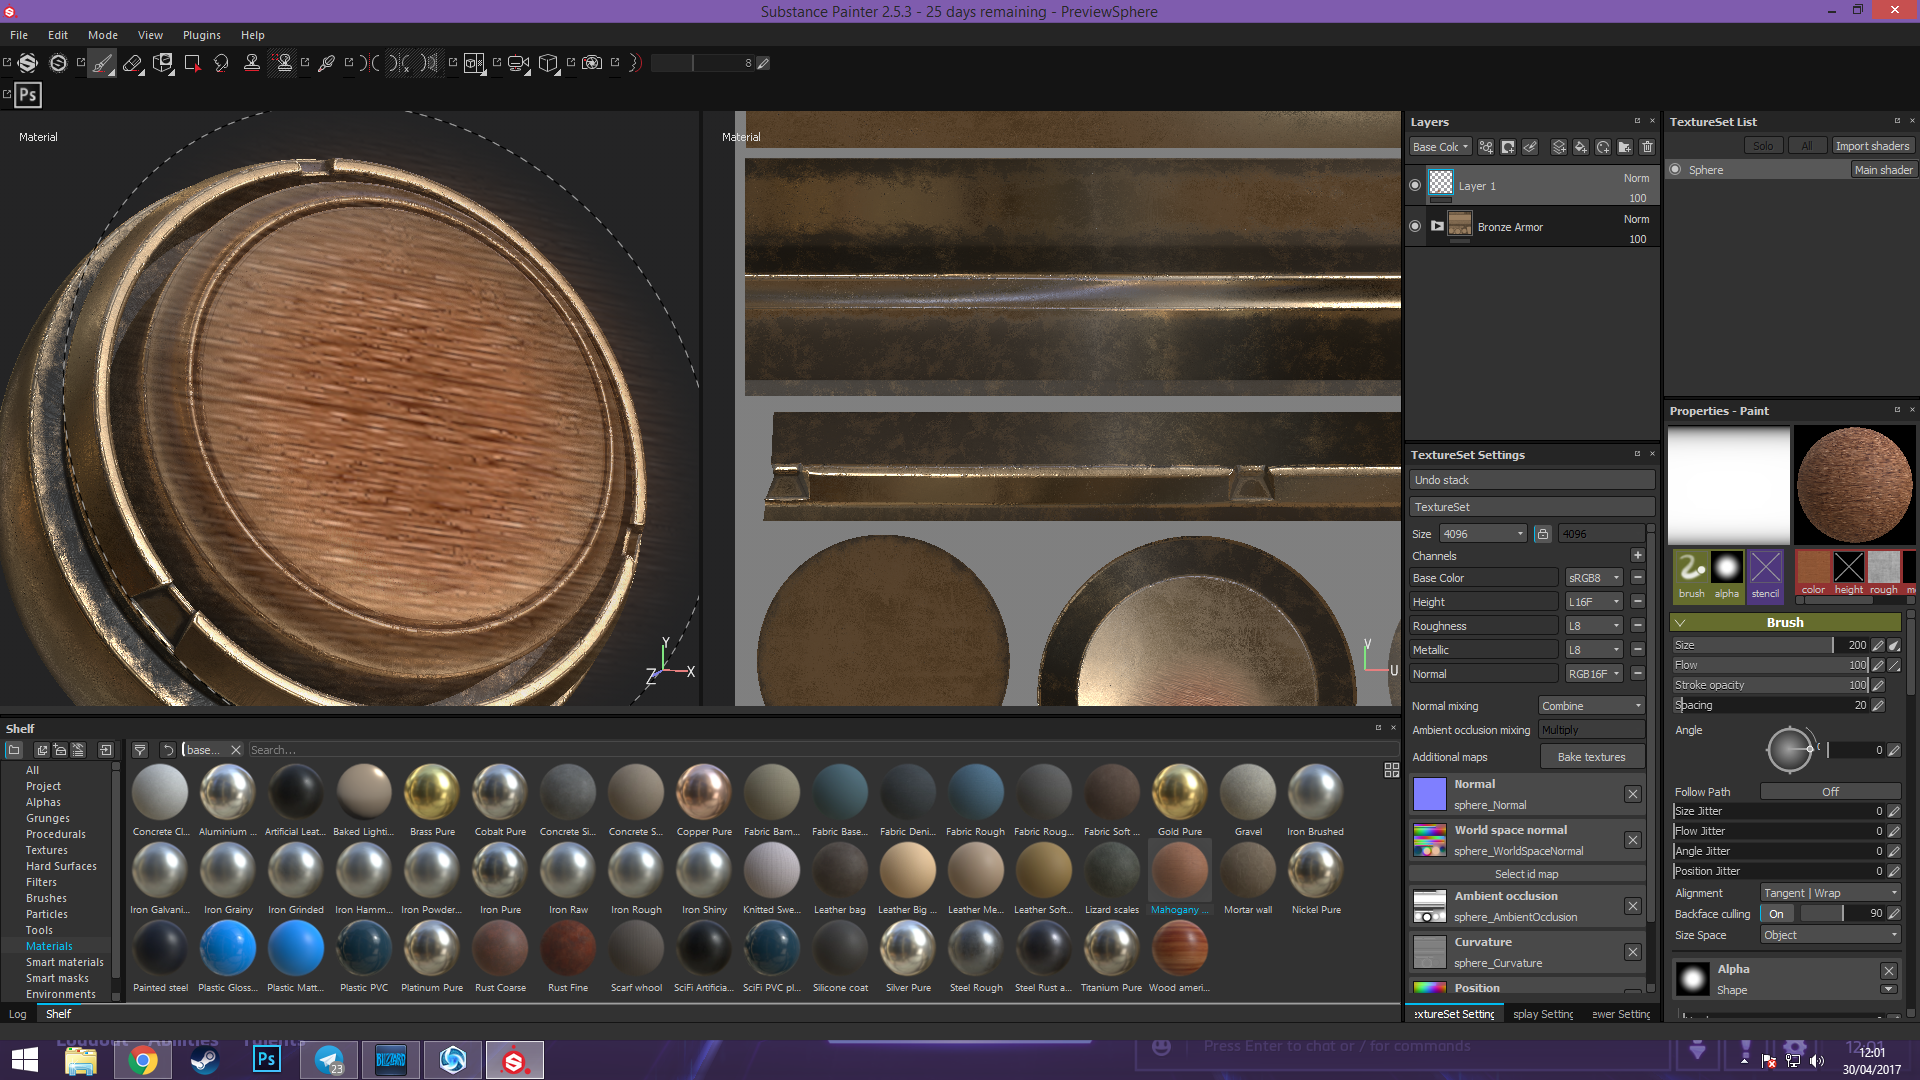Viewport: 1920px width, 1080px height.
Task: Delete layer with trash icon
Action: [x=1647, y=147]
